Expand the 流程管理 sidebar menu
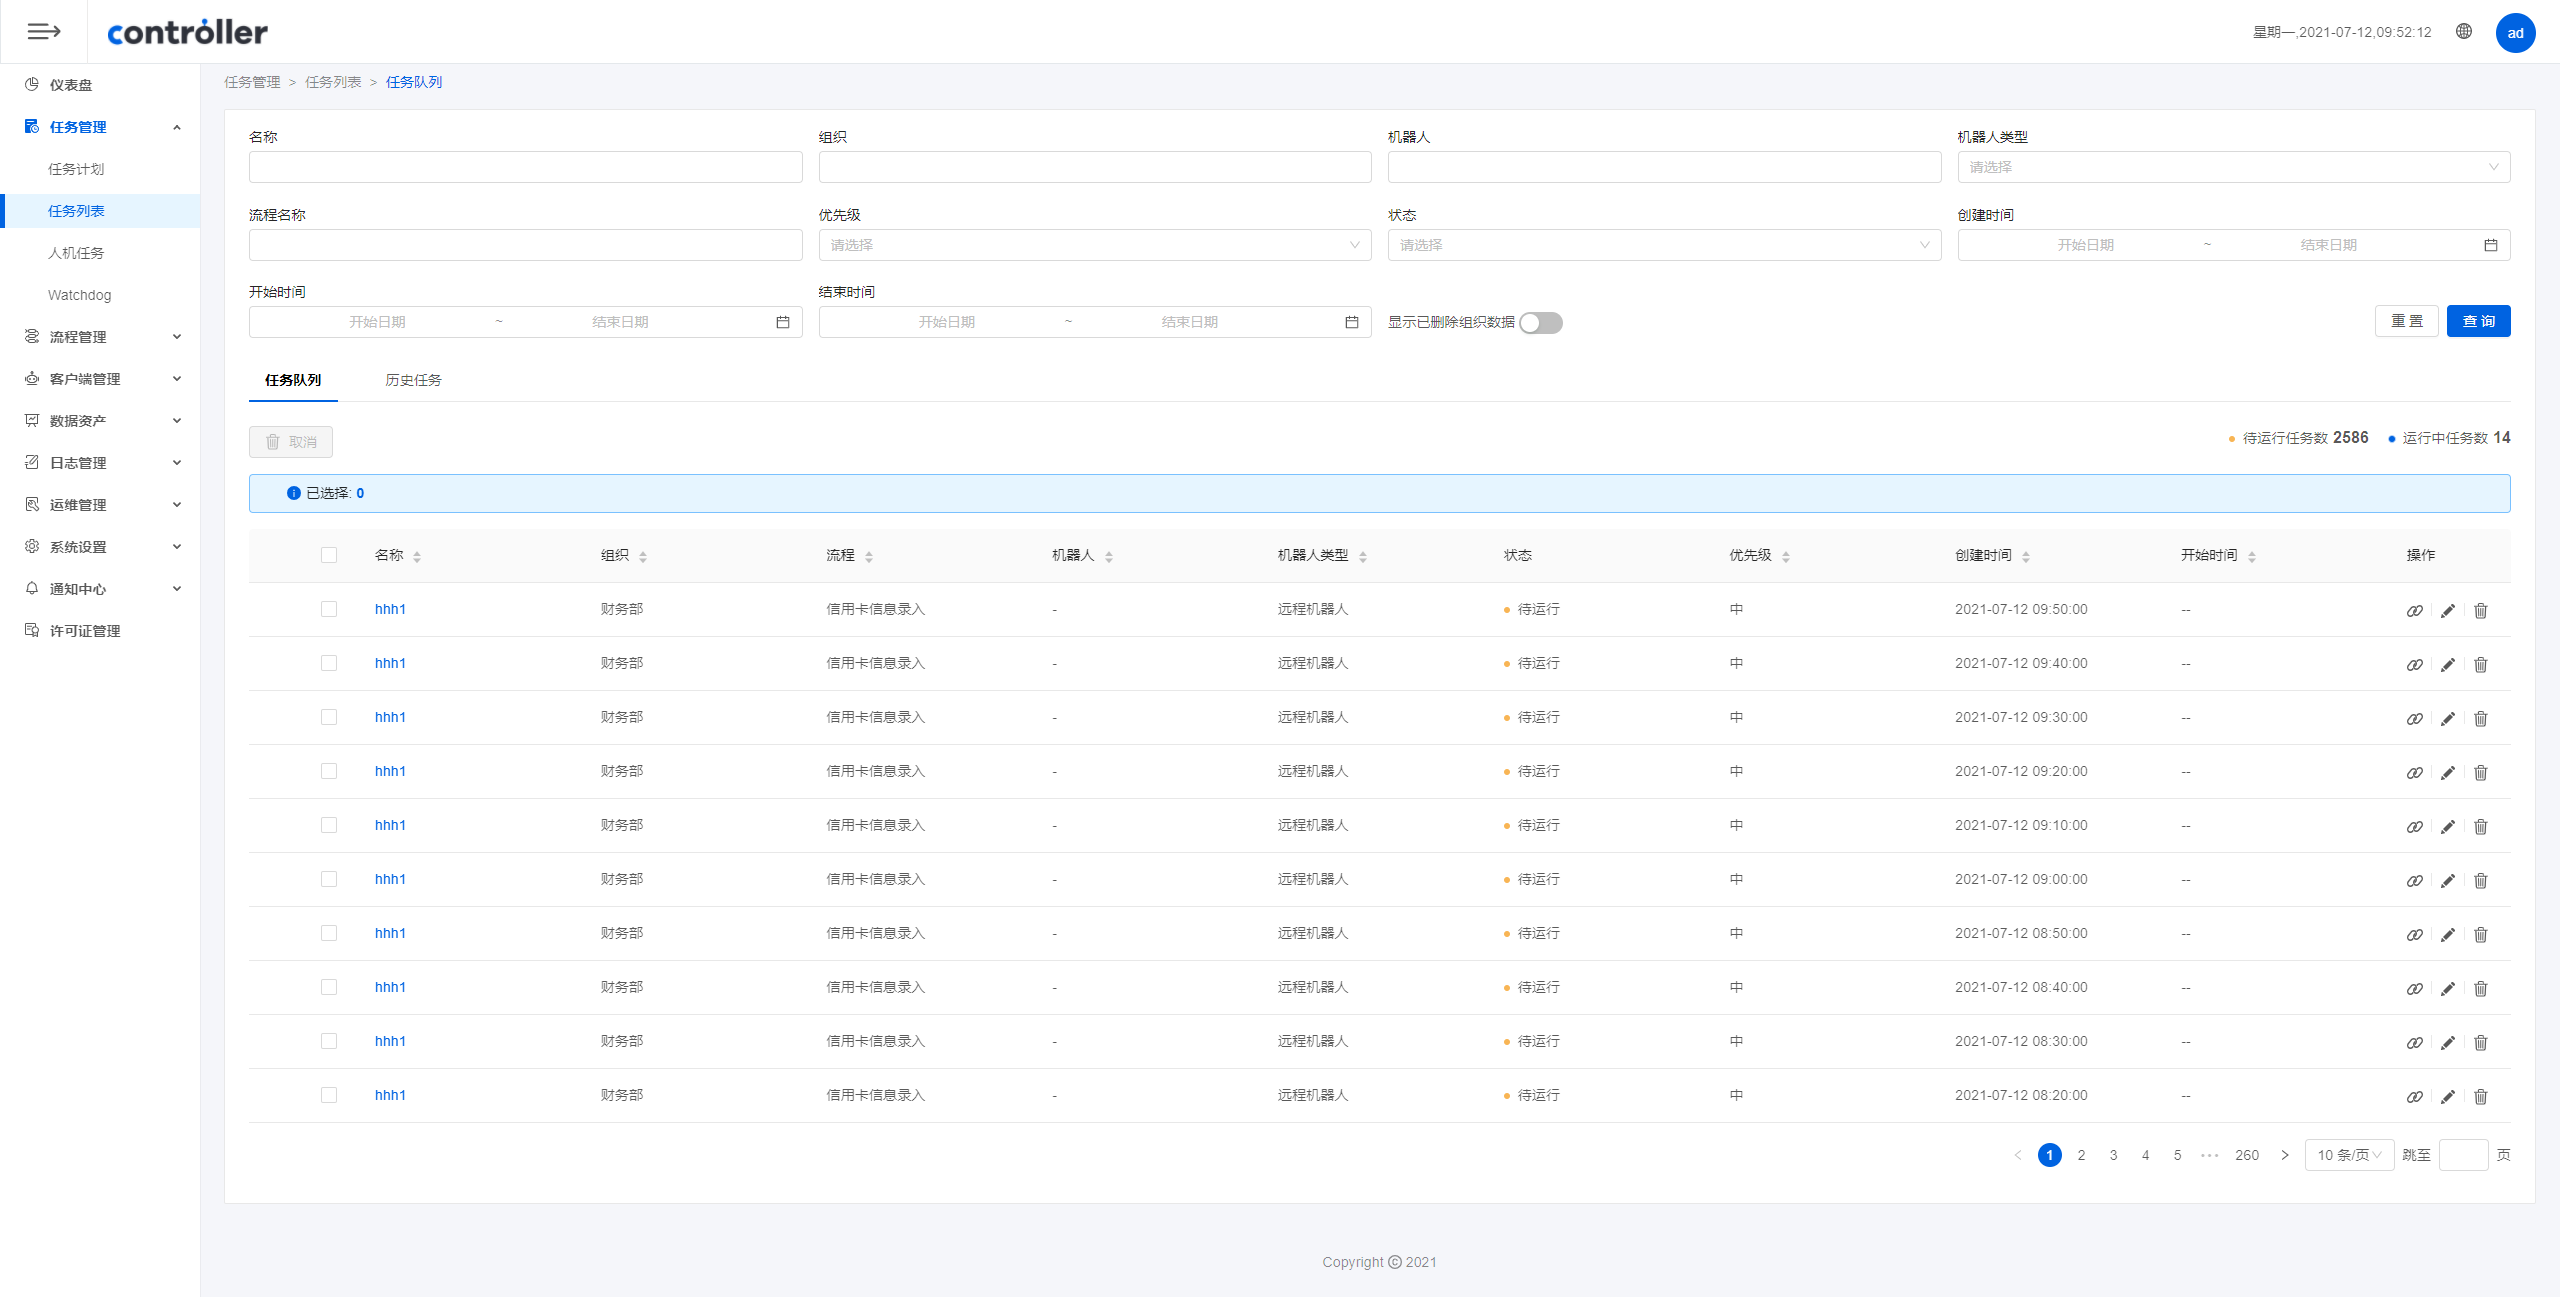2560x1297 pixels. click(100, 337)
